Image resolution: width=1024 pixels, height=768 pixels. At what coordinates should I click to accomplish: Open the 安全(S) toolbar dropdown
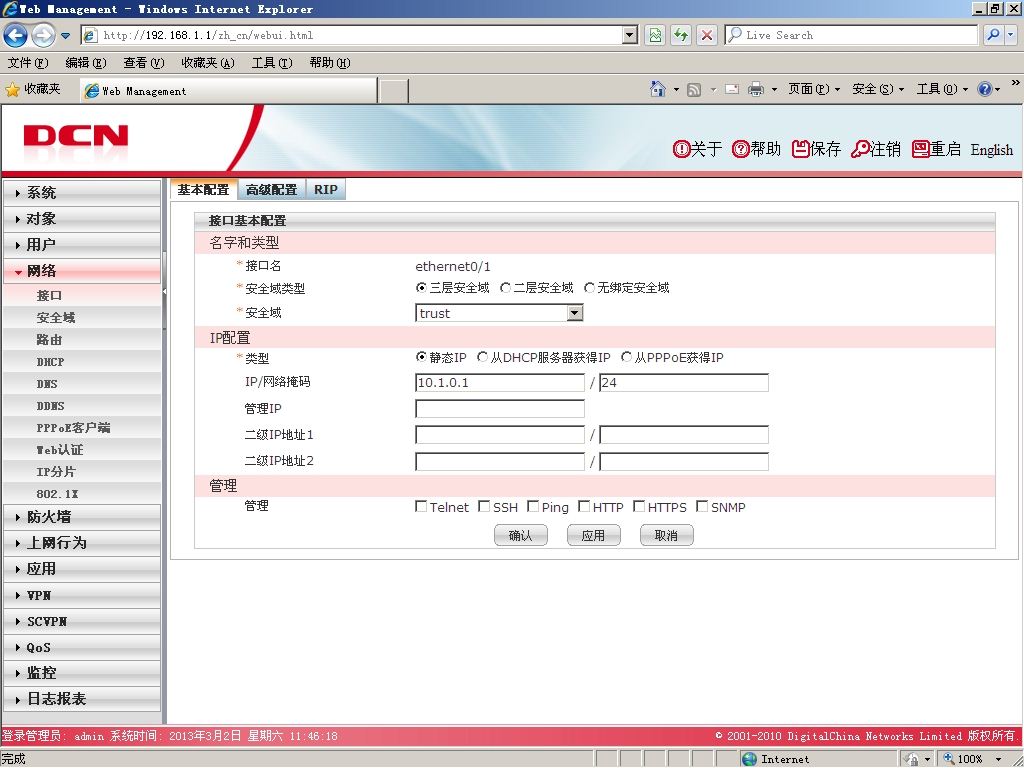pos(878,89)
